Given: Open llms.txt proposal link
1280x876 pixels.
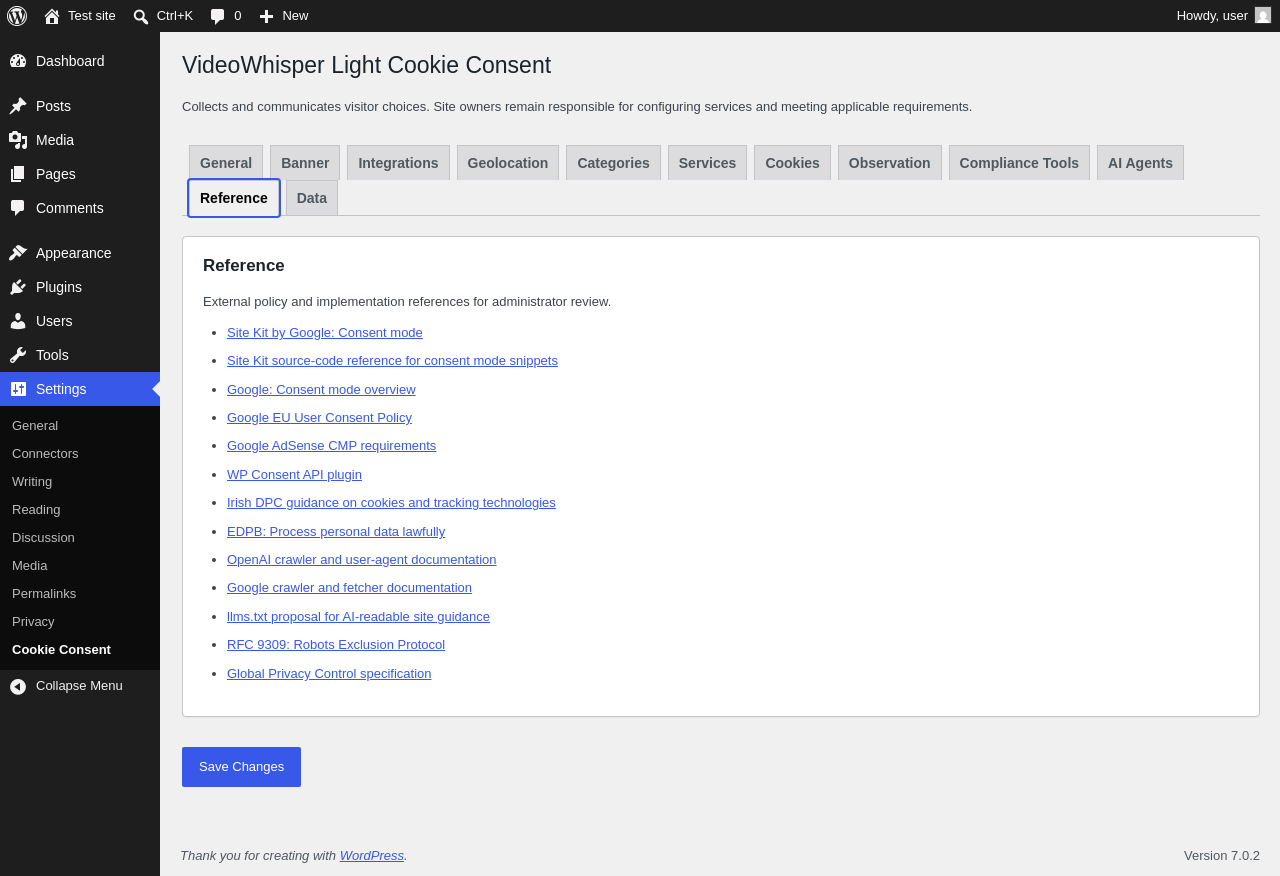Looking at the screenshot, I should click(358, 617).
